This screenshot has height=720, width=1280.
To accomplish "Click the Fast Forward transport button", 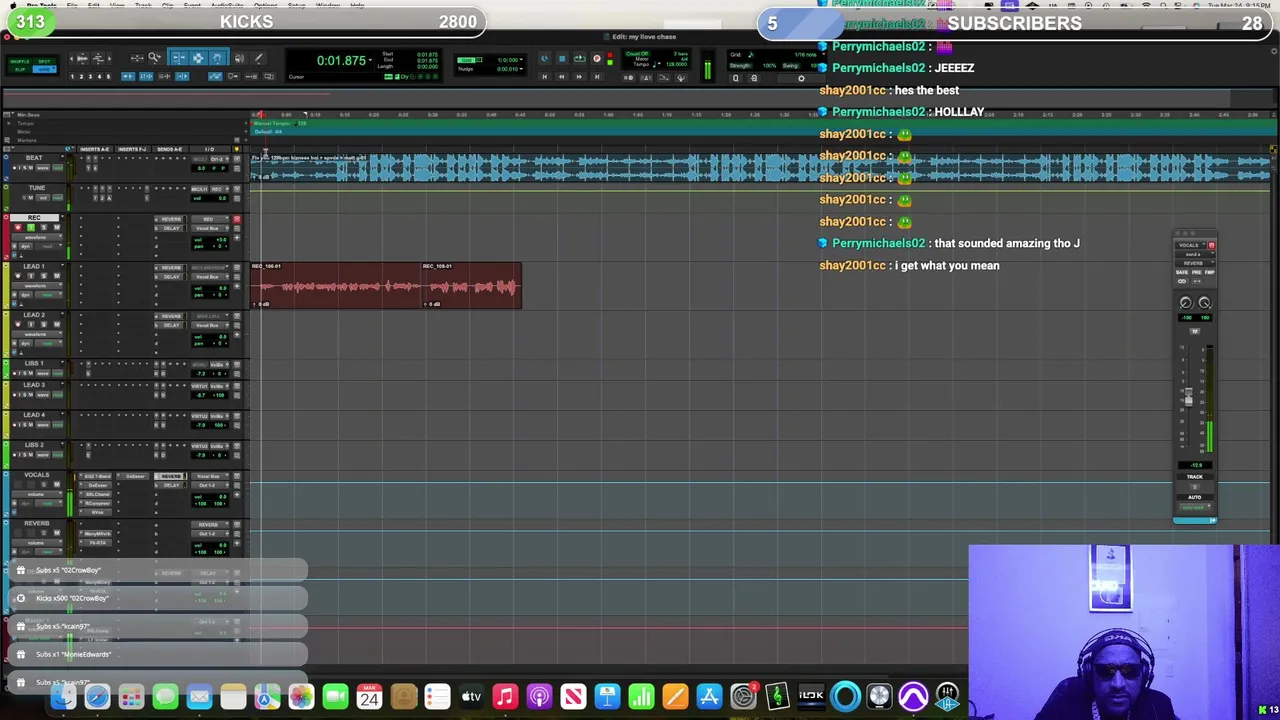I will 579,77.
